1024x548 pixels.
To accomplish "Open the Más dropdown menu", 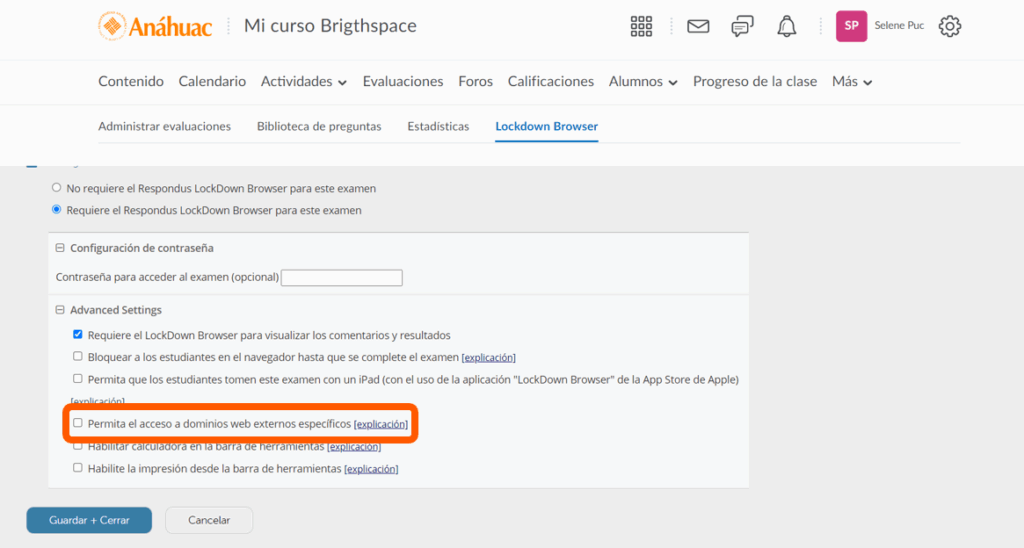I will (852, 82).
